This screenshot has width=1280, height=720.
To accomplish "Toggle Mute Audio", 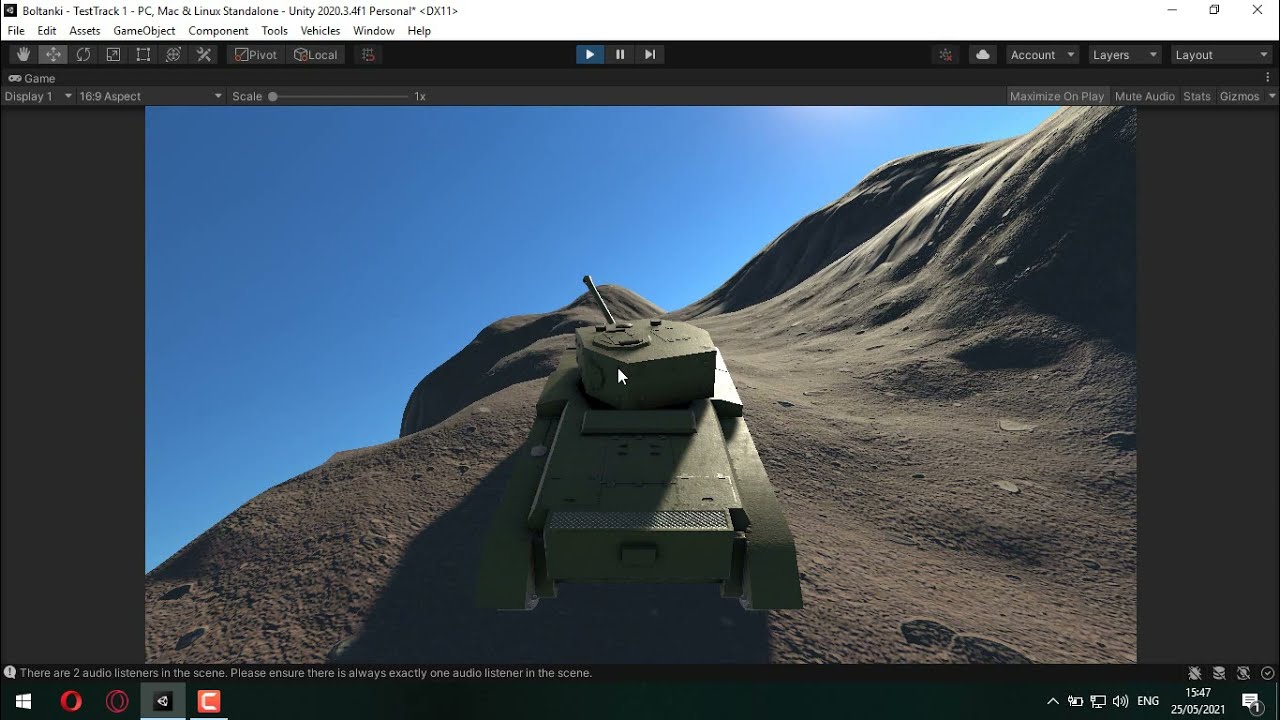I will 1144,96.
